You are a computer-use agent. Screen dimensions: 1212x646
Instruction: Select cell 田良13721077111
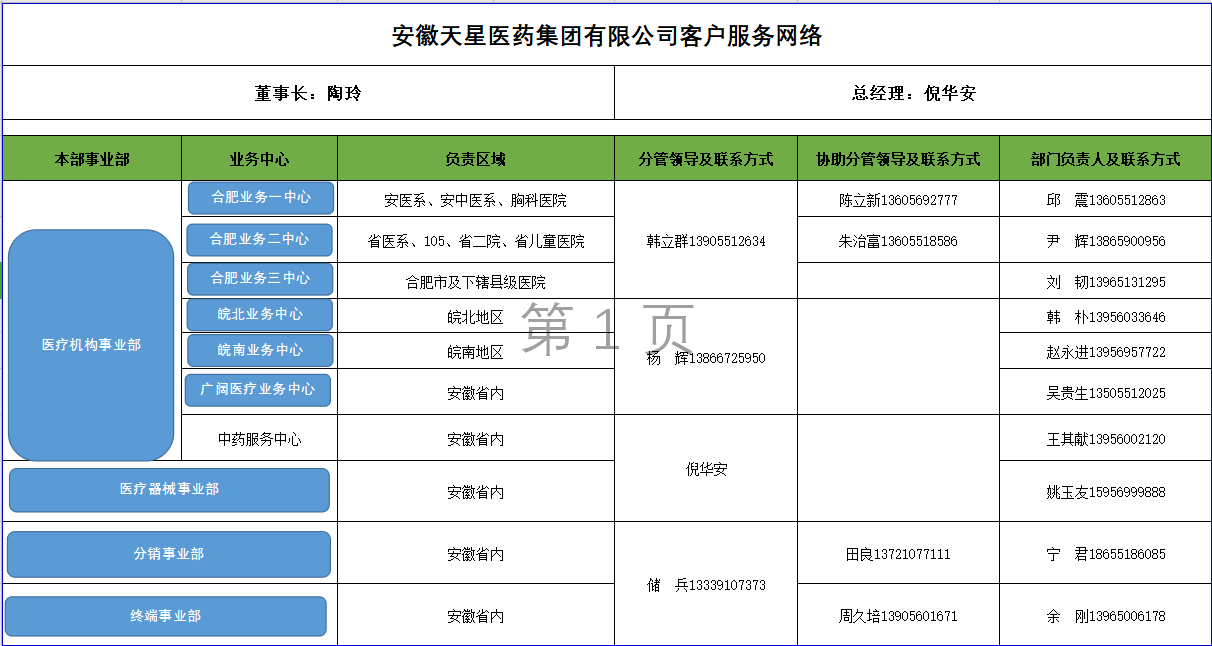pos(898,554)
